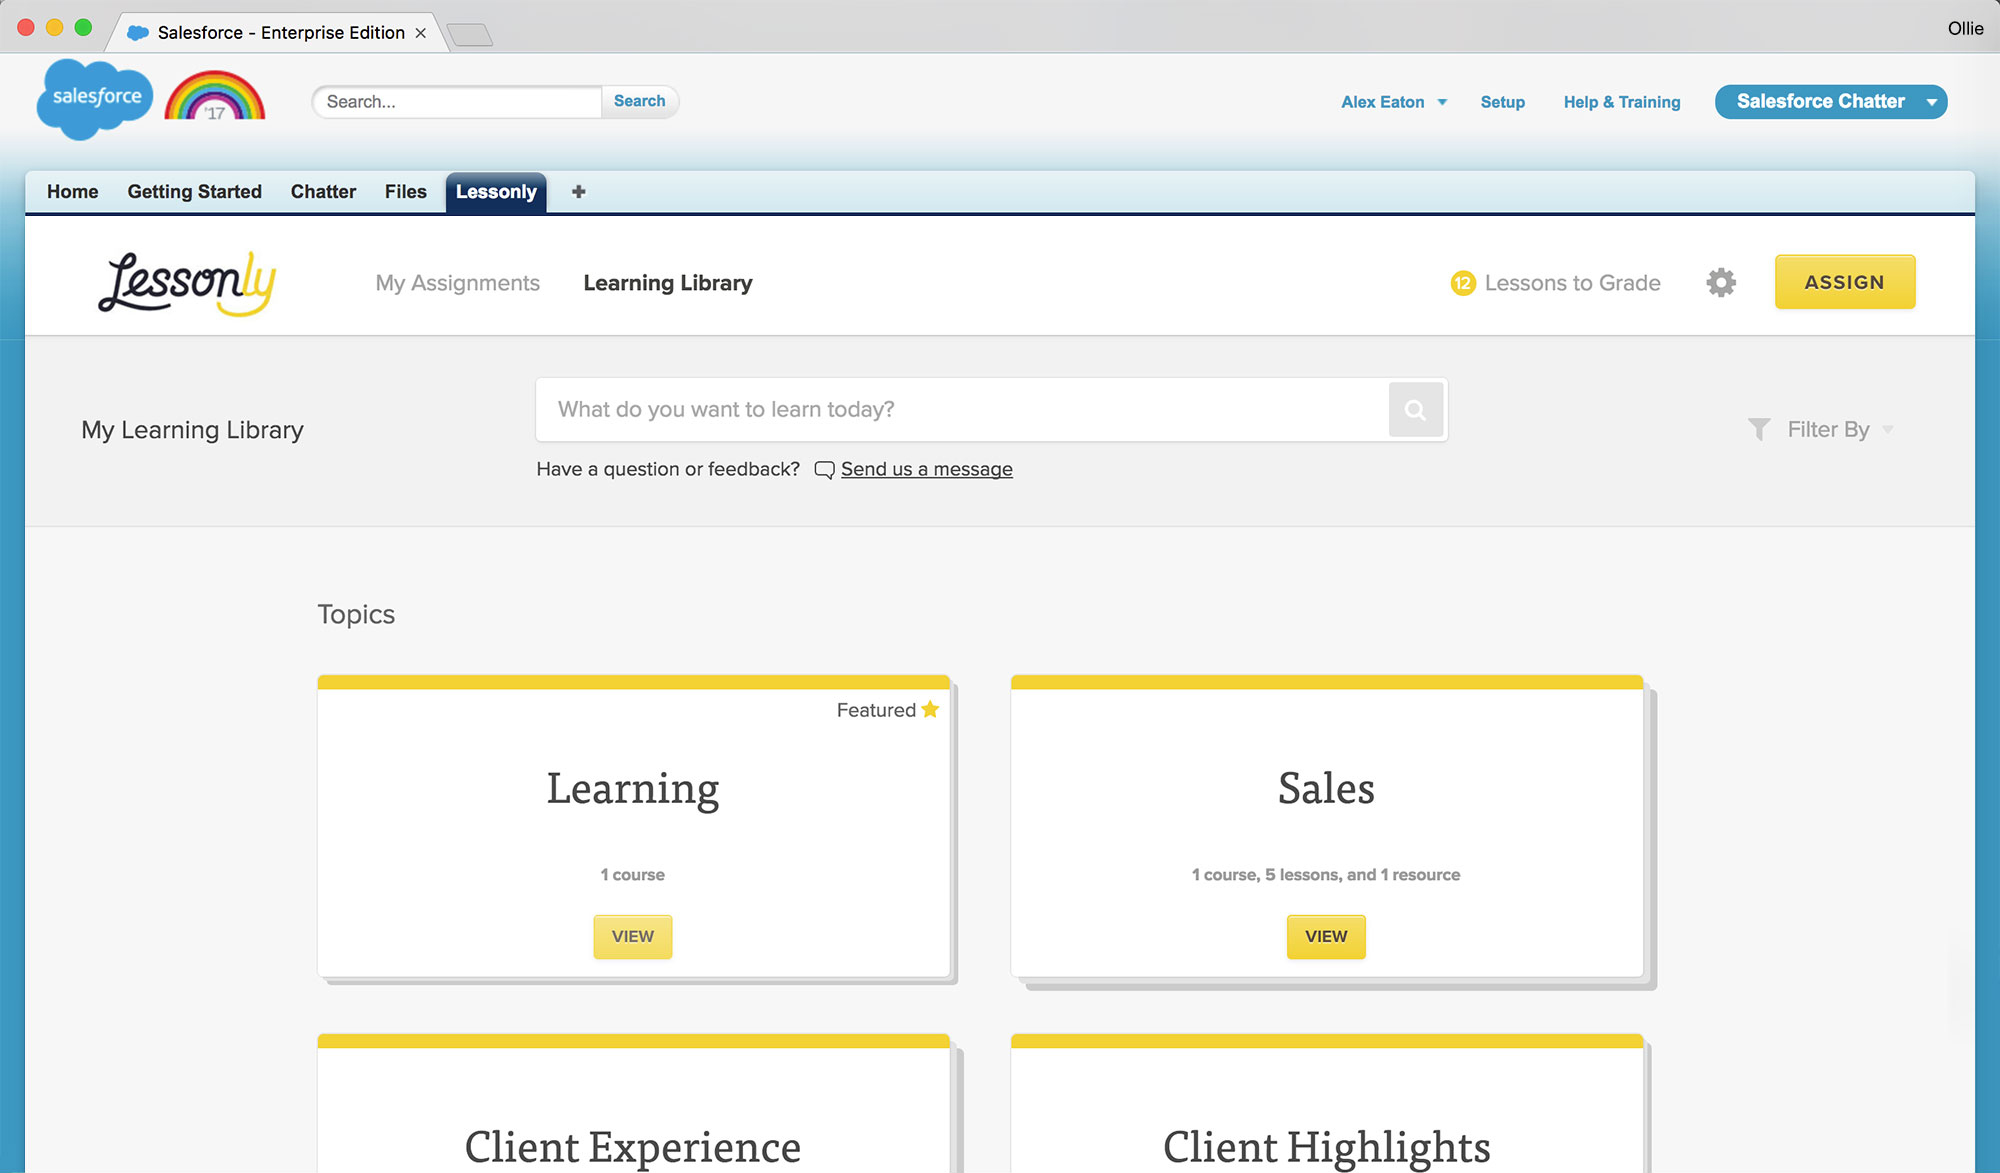
Task: Click Send us a message link
Action: pos(926,470)
